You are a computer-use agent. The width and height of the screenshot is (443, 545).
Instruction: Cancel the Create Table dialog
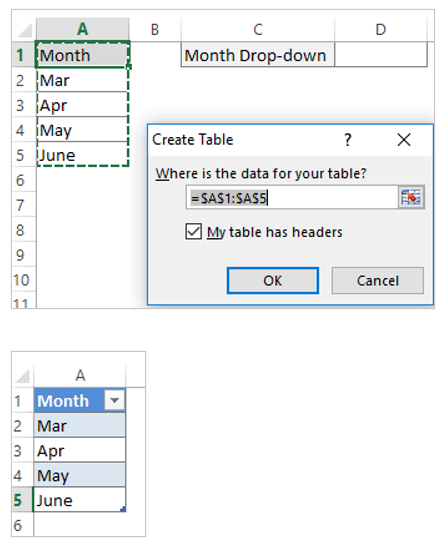click(378, 280)
